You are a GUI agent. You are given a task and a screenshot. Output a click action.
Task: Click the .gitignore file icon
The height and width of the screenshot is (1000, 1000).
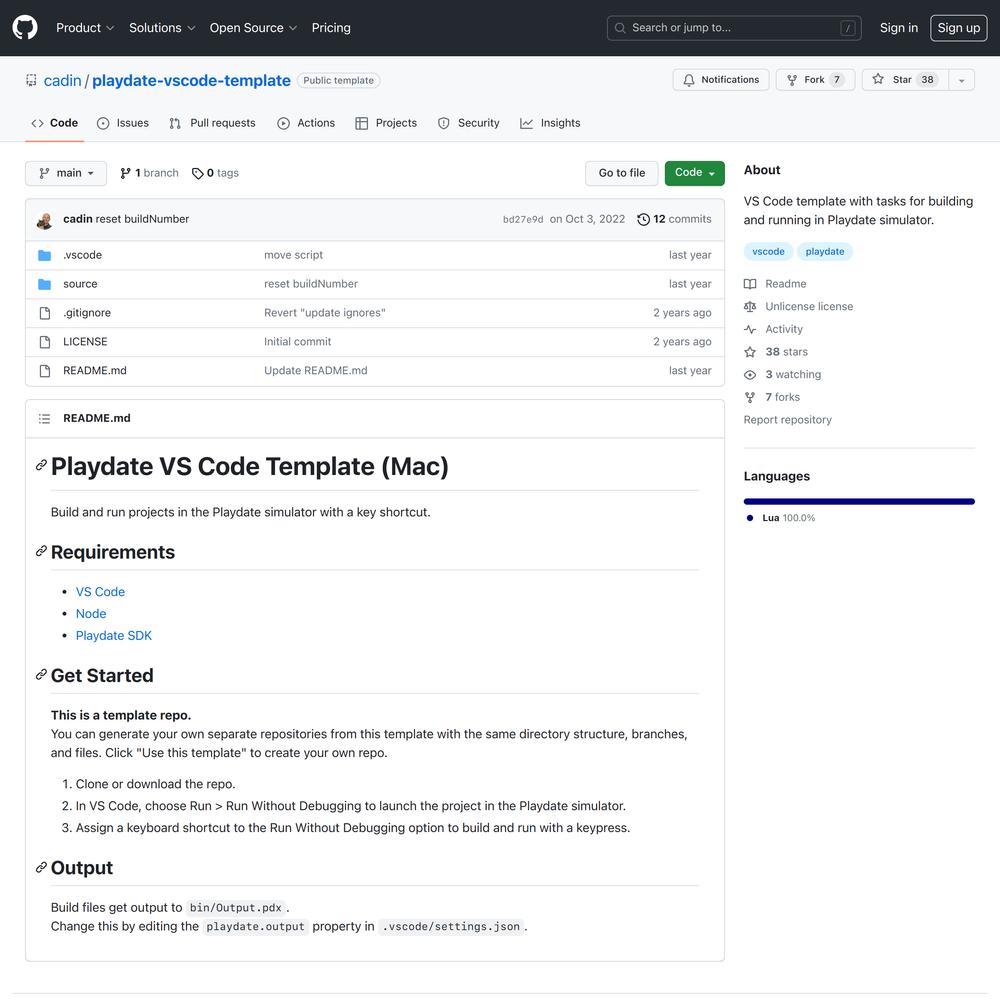(x=45, y=313)
